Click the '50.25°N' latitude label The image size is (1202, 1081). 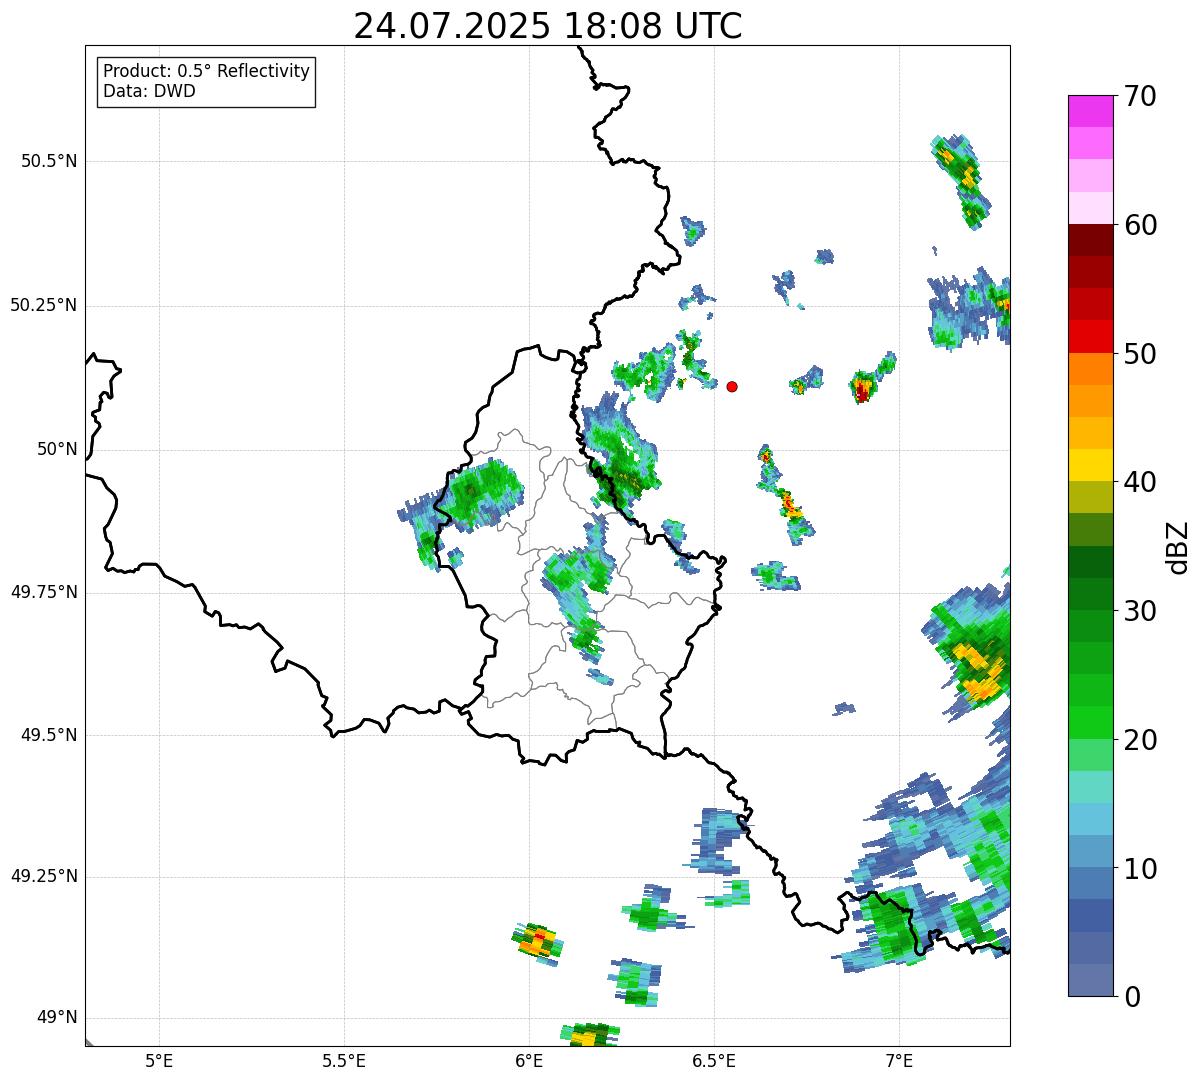[44, 305]
